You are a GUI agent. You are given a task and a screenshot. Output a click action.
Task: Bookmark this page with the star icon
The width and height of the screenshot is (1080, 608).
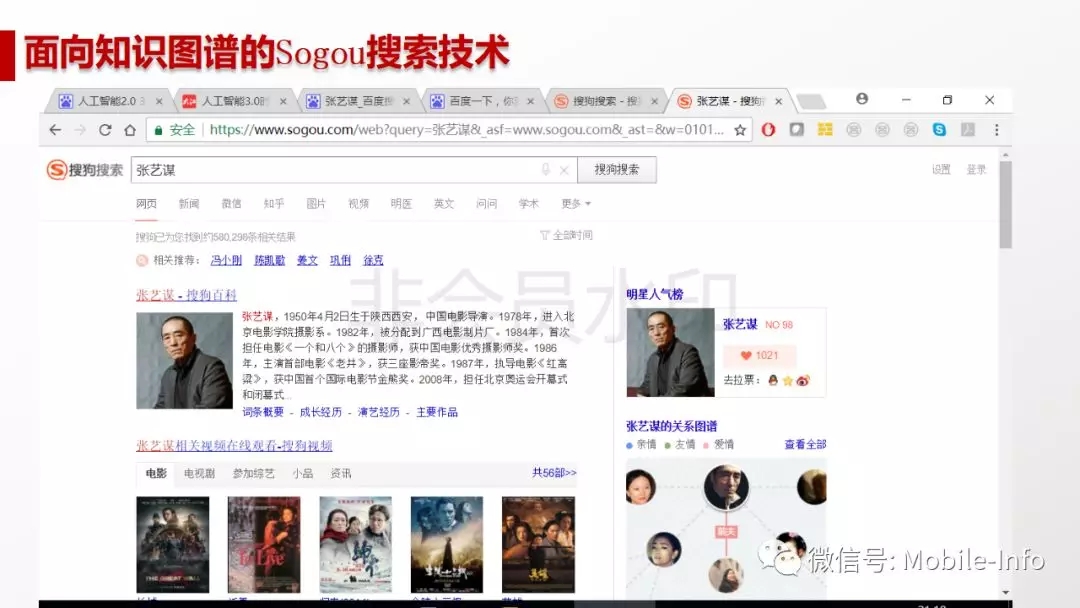point(740,129)
